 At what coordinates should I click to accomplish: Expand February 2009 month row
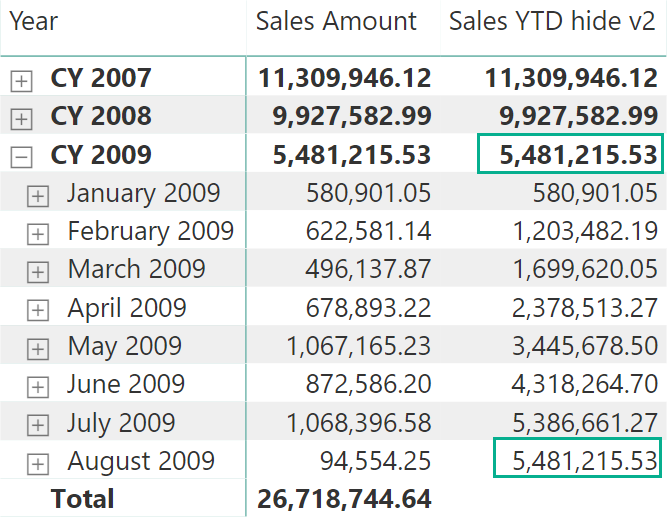click(x=38, y=234)
